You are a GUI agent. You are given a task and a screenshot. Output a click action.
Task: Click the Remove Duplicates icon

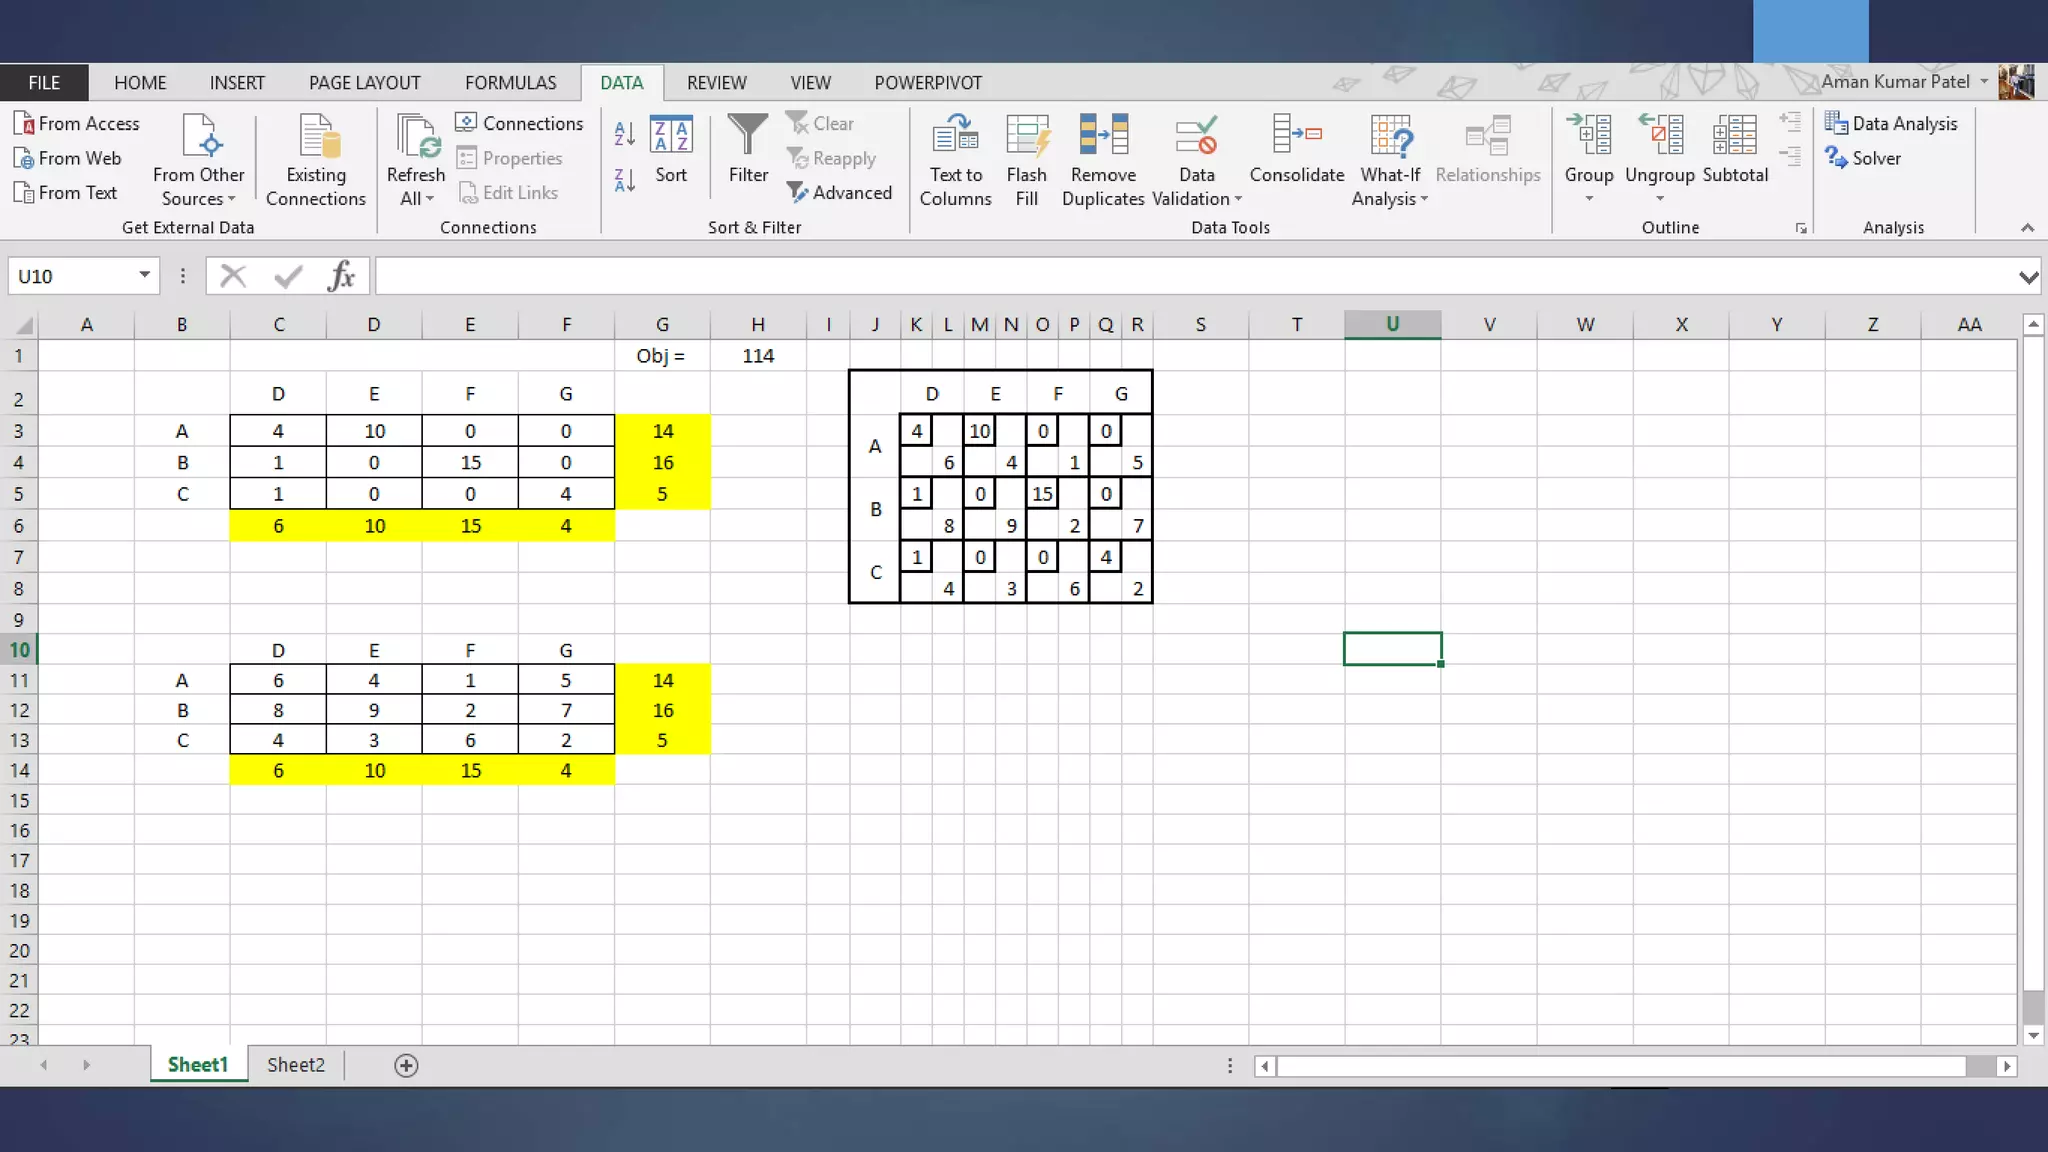click(x=1103, y=136)
